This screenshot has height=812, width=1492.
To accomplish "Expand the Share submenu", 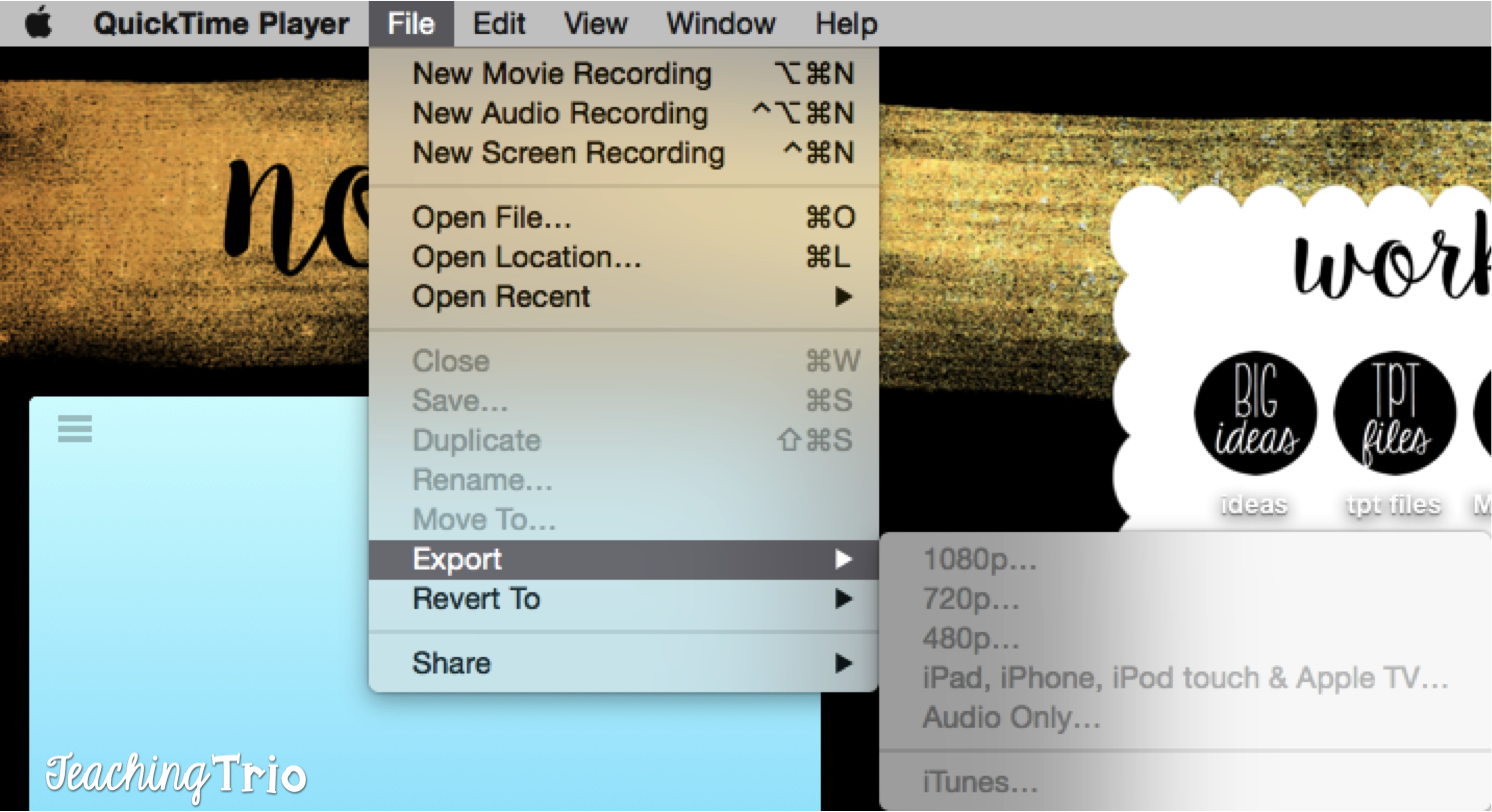I will [624, 663].
